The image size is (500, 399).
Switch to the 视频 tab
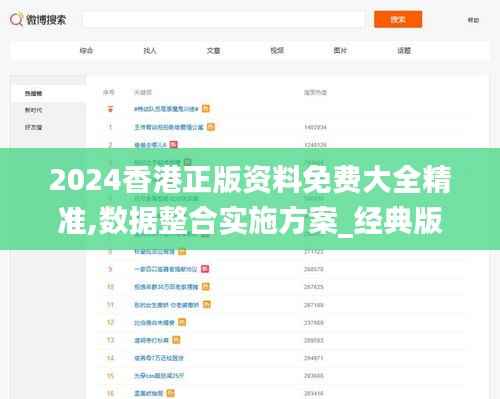277,51
